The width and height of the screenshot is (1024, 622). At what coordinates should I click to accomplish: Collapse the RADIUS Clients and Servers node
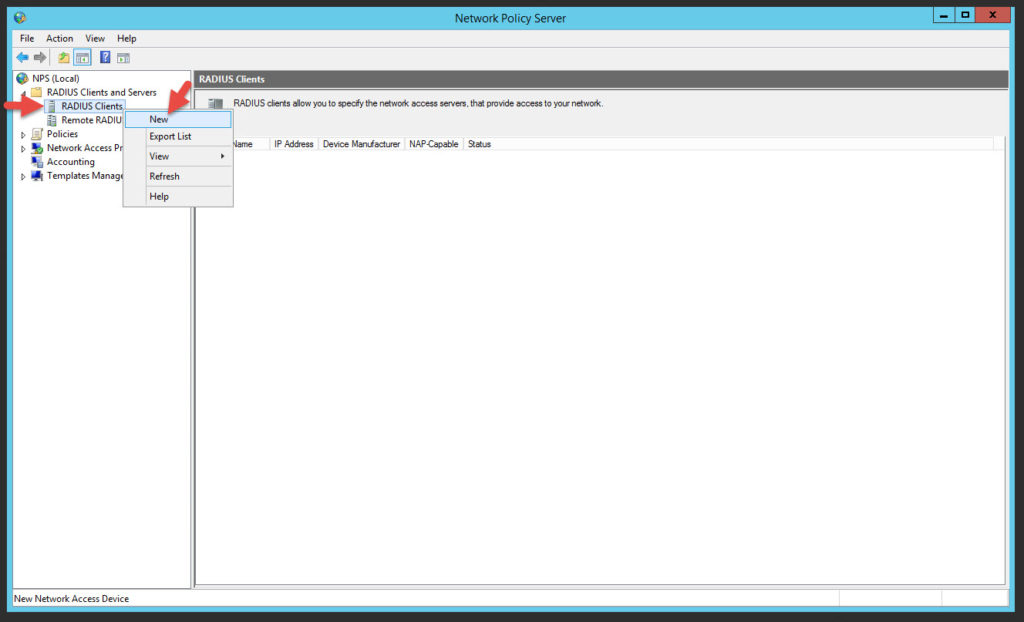tap(23, 93)
